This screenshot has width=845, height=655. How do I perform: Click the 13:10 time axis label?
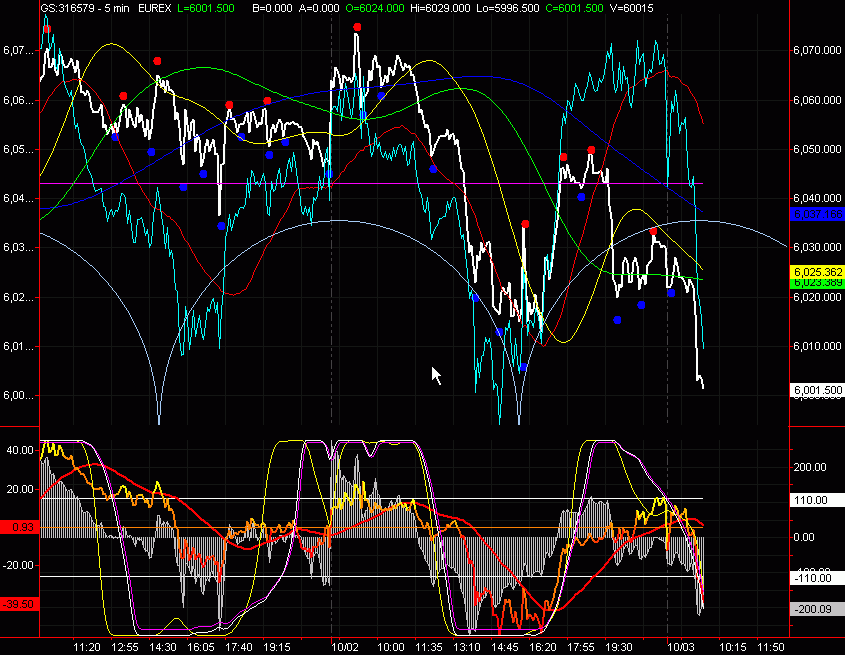pos(467,647)
